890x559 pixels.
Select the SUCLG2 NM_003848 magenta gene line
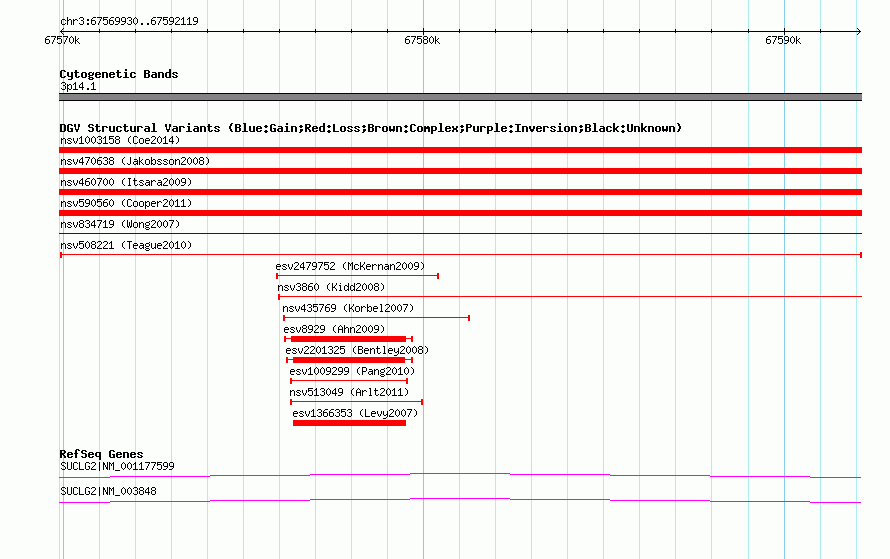point(460,500)
